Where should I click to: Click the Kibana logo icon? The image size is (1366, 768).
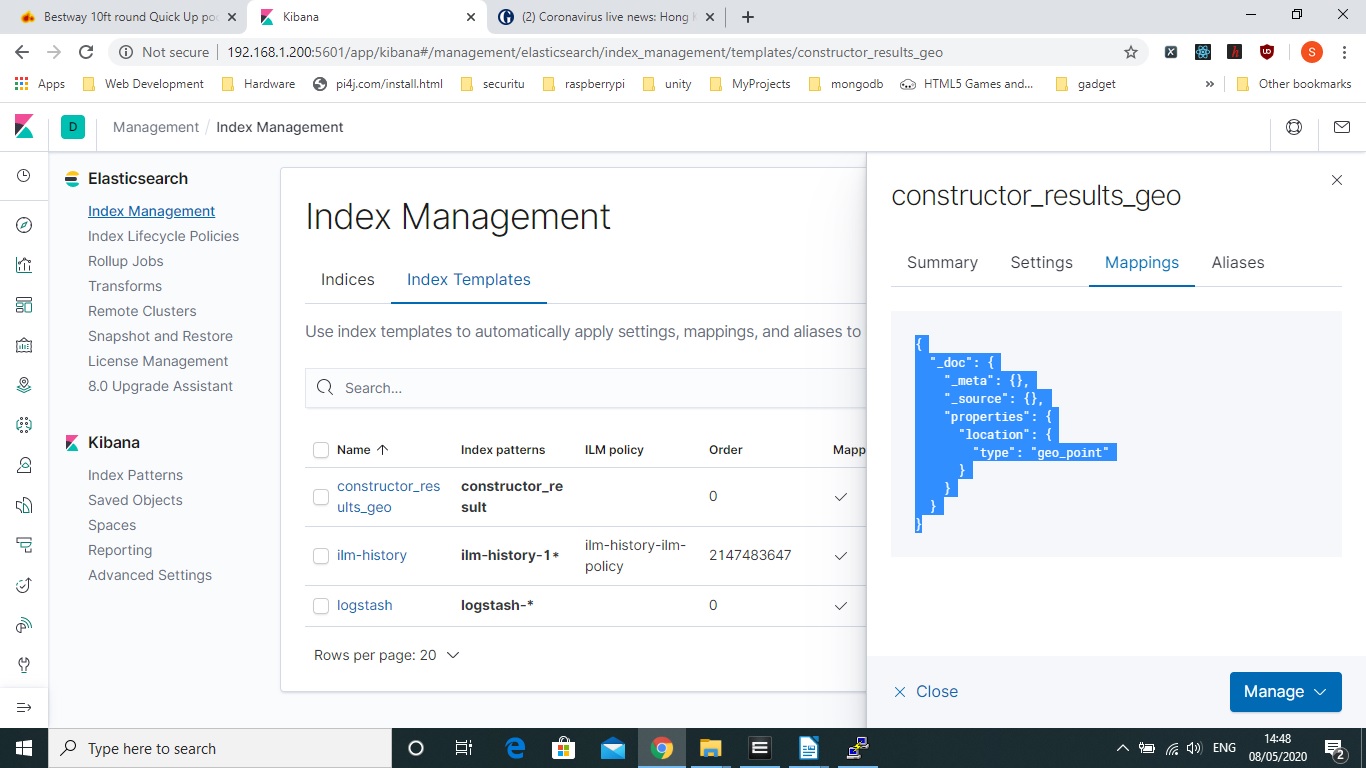pyautogui.click(x=24, y=127)
